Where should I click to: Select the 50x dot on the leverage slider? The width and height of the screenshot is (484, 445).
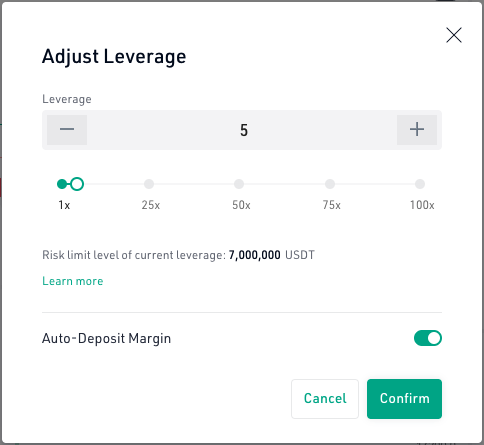pos(239,184)
